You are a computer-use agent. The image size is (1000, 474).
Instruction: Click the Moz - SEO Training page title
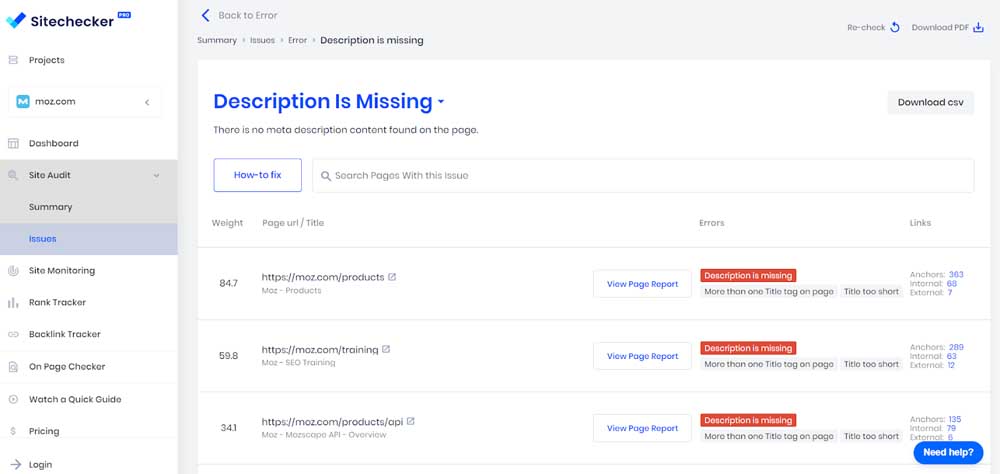click(298, 363)
